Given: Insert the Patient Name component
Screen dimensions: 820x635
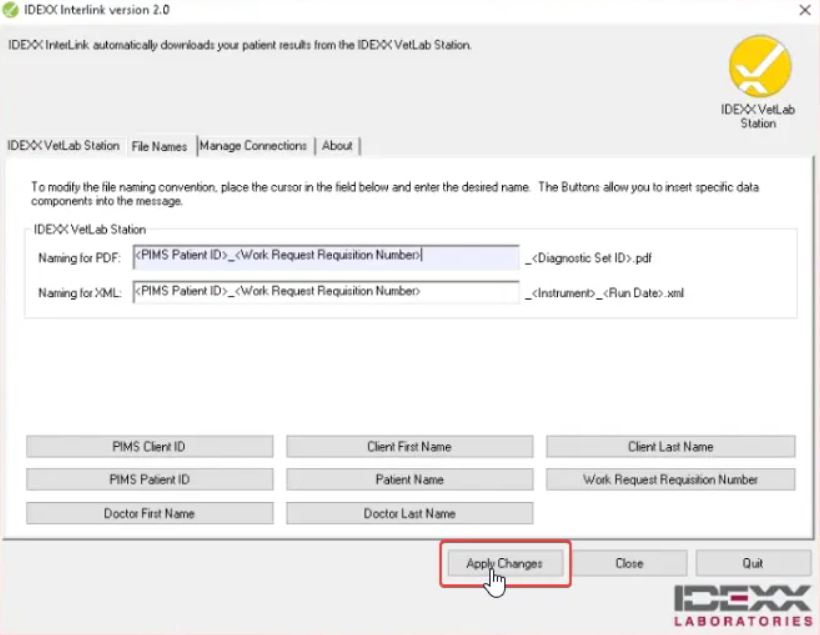Looking at the screenshot, I should point(409,480).
